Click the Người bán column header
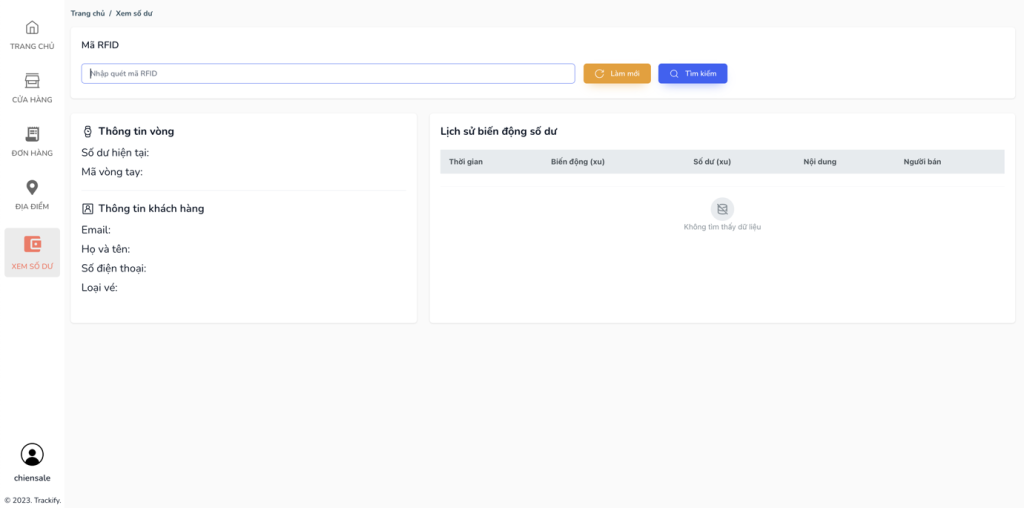The width and height of the screenshot is (1024, 508). pos(922,162)
